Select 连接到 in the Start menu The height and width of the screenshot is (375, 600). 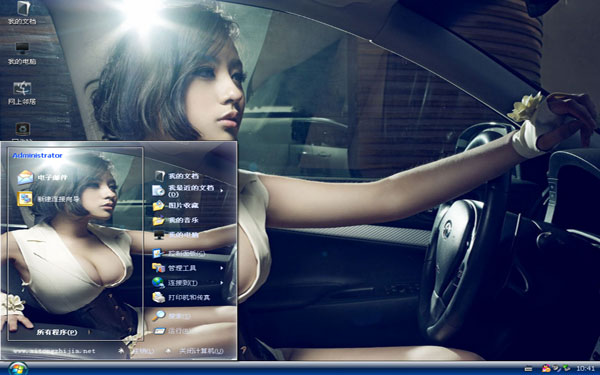175,283
